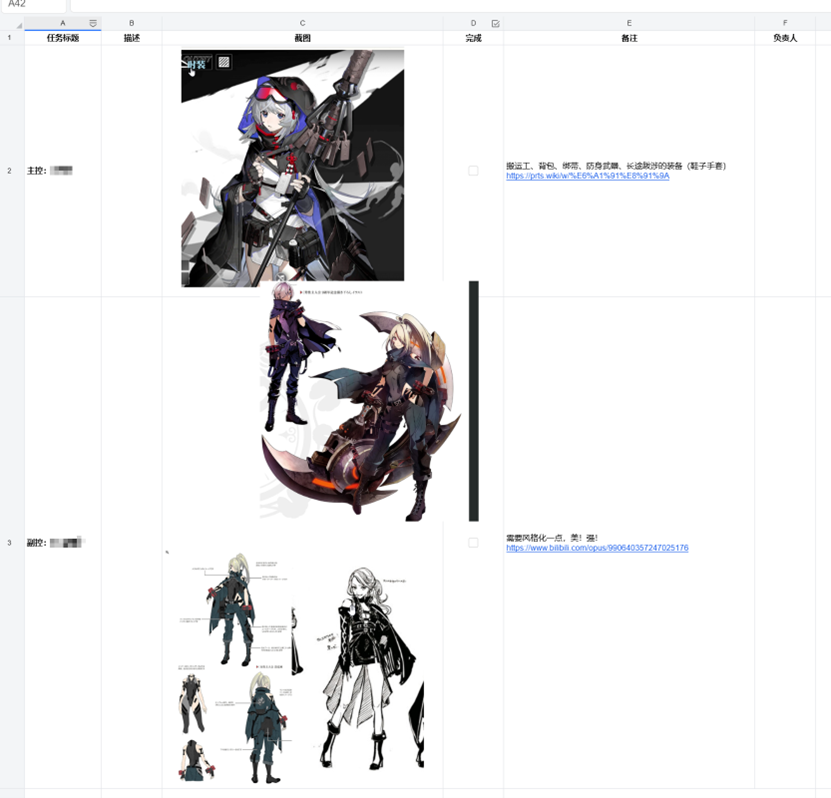
Task: Select column E header
Action: 629,23
